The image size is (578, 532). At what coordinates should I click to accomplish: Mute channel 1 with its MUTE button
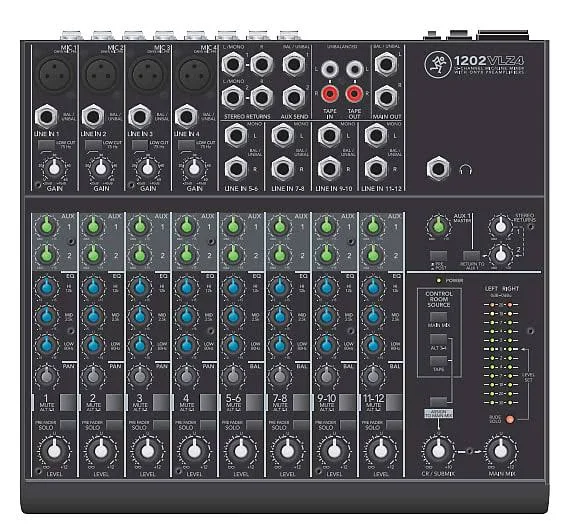pyautogui.click(x=68, y=402)
